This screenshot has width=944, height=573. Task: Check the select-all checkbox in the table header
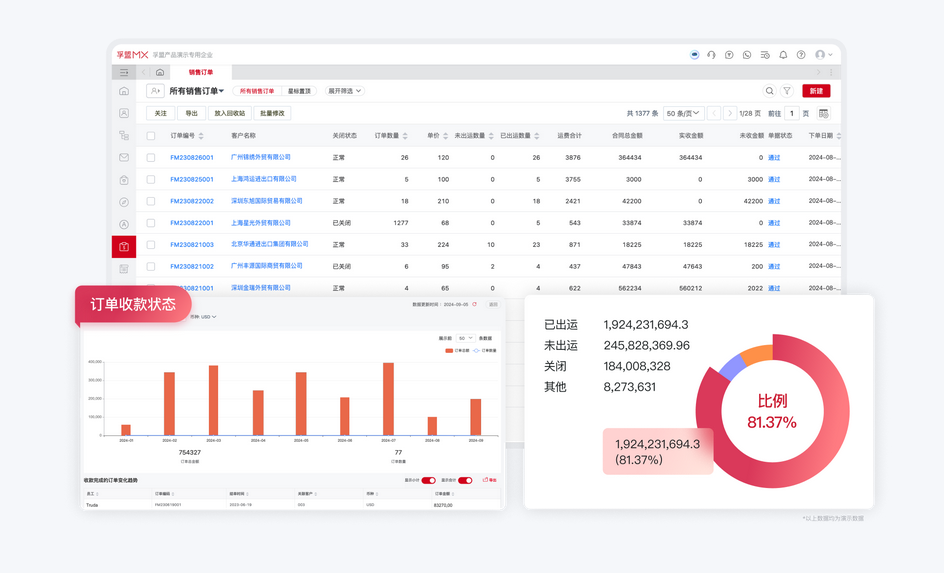point(151,136)
